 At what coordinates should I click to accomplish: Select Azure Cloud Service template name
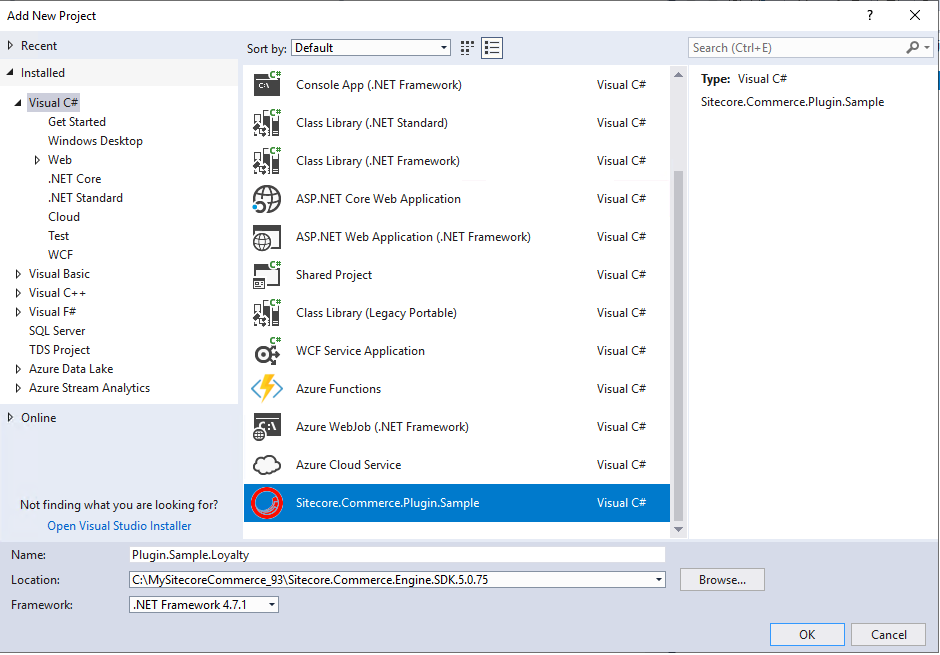[x=348, y=465]
